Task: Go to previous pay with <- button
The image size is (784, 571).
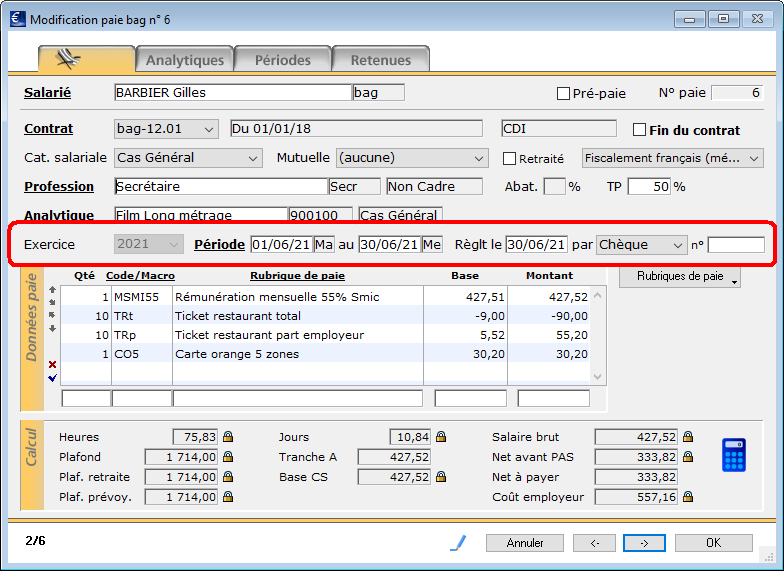Action: [594, 543]
